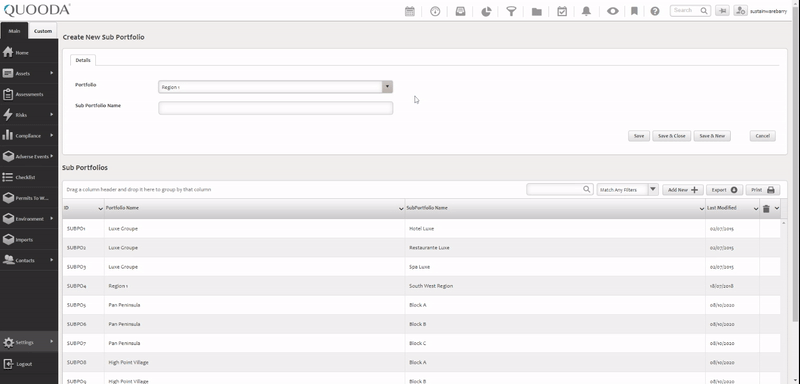Click the Cancel button
The height and width of the screenshot is (384, 800).
click(762, 136)
